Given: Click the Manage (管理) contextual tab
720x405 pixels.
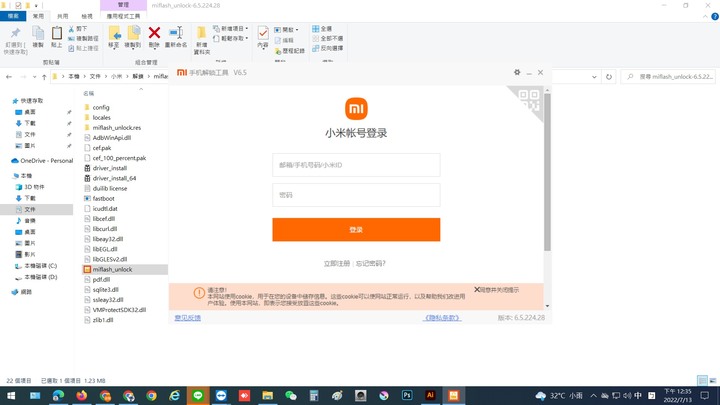Looking at the screenshot, I should (124, 5).
